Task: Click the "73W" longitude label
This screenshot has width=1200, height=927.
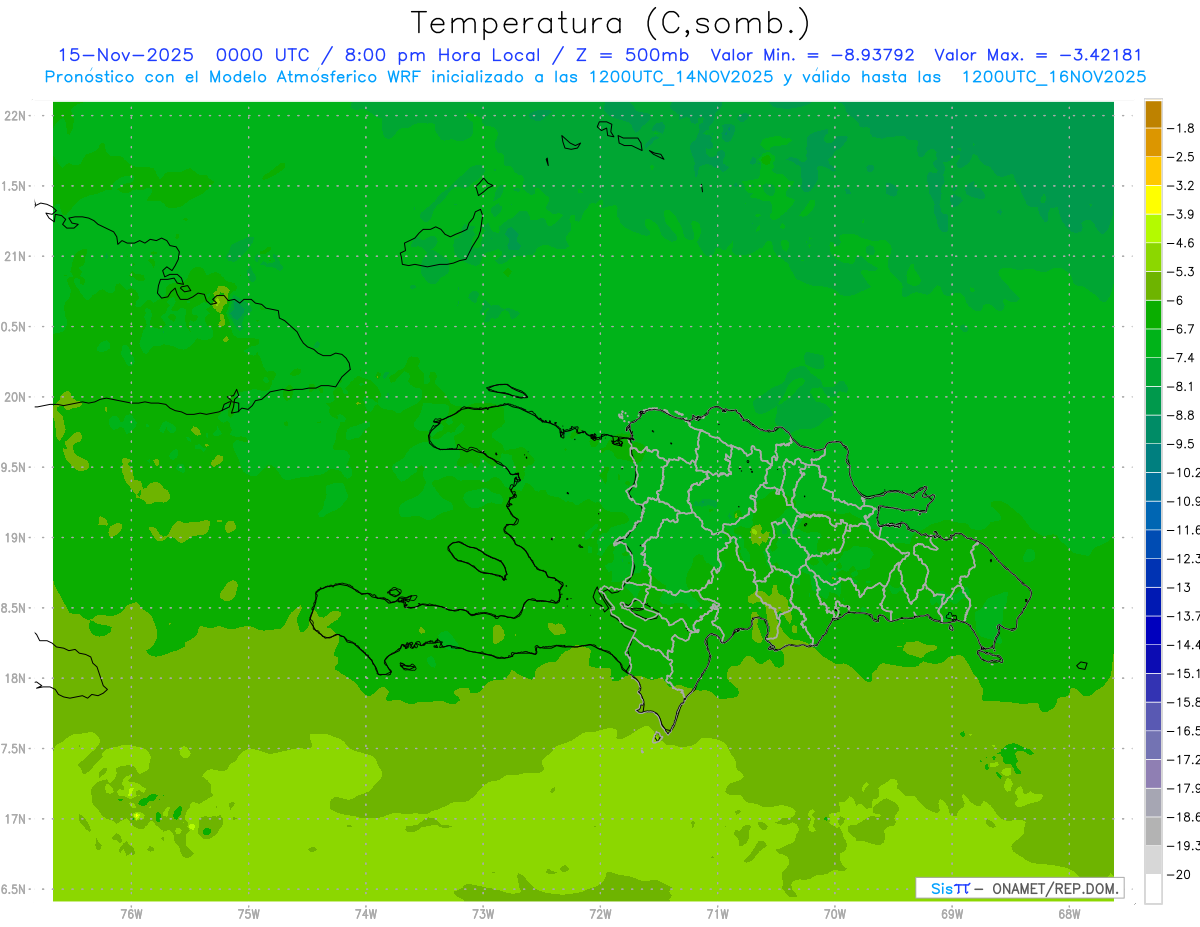Action: 483,914
